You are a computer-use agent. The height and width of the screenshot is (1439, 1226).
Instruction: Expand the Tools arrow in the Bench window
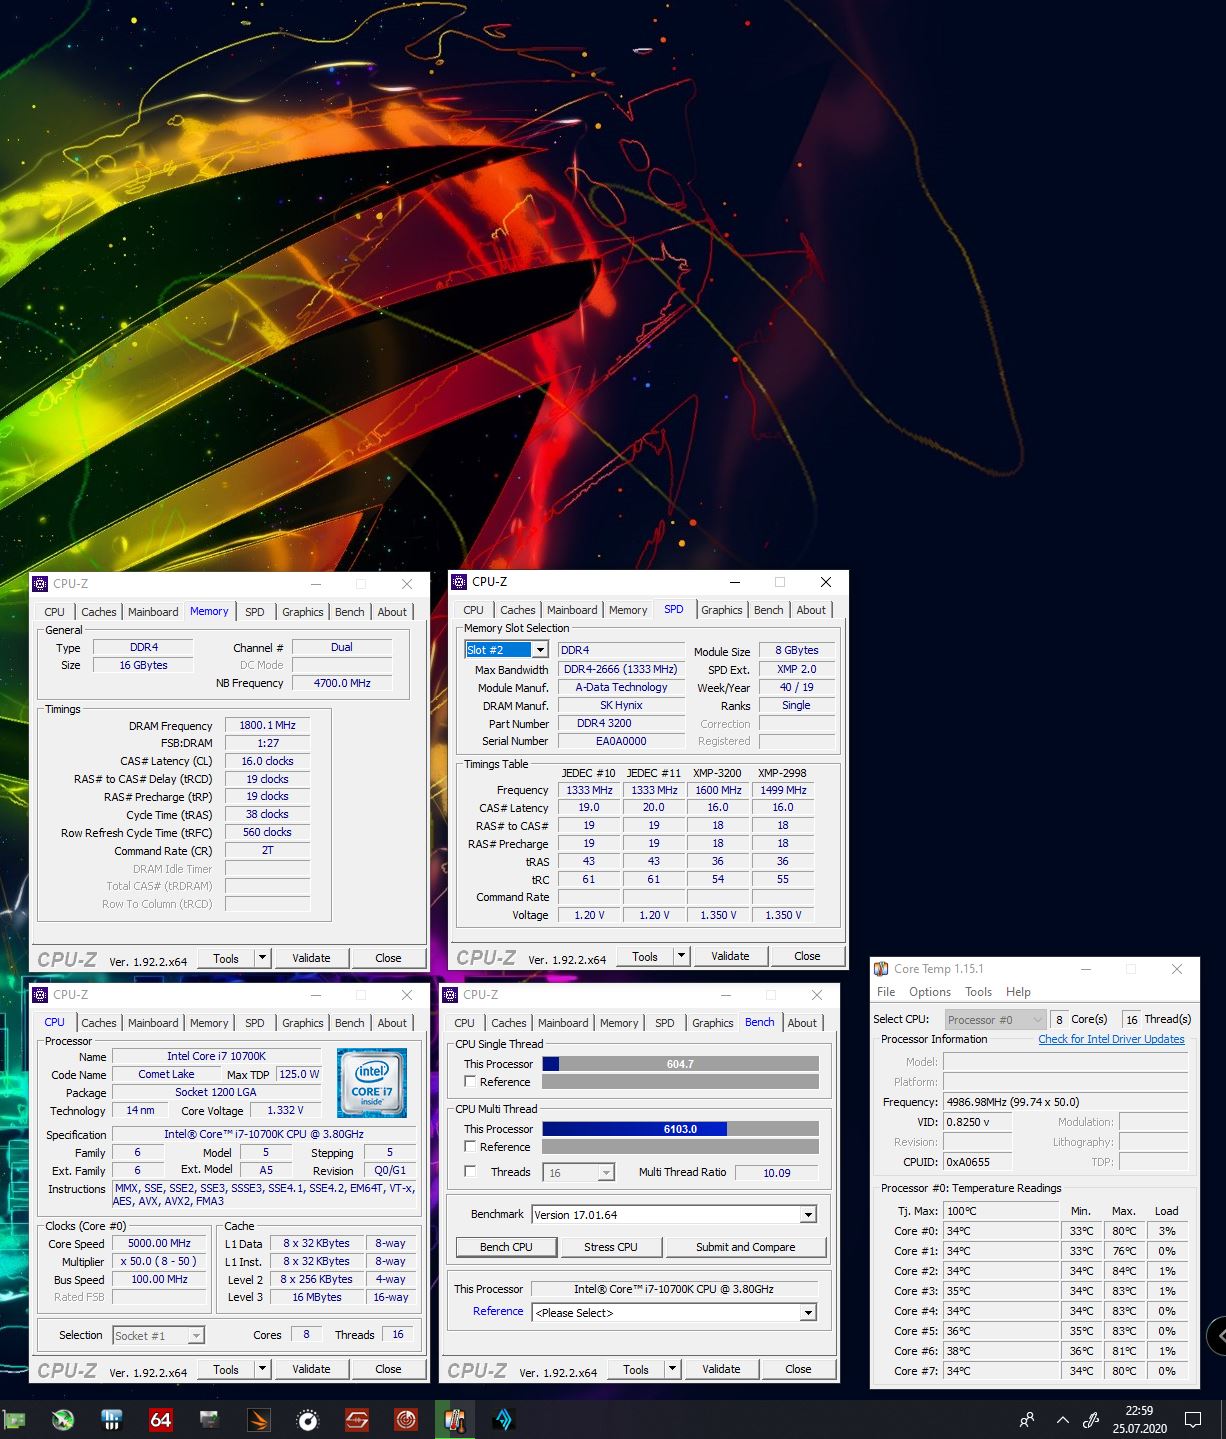click(672, 1369)
